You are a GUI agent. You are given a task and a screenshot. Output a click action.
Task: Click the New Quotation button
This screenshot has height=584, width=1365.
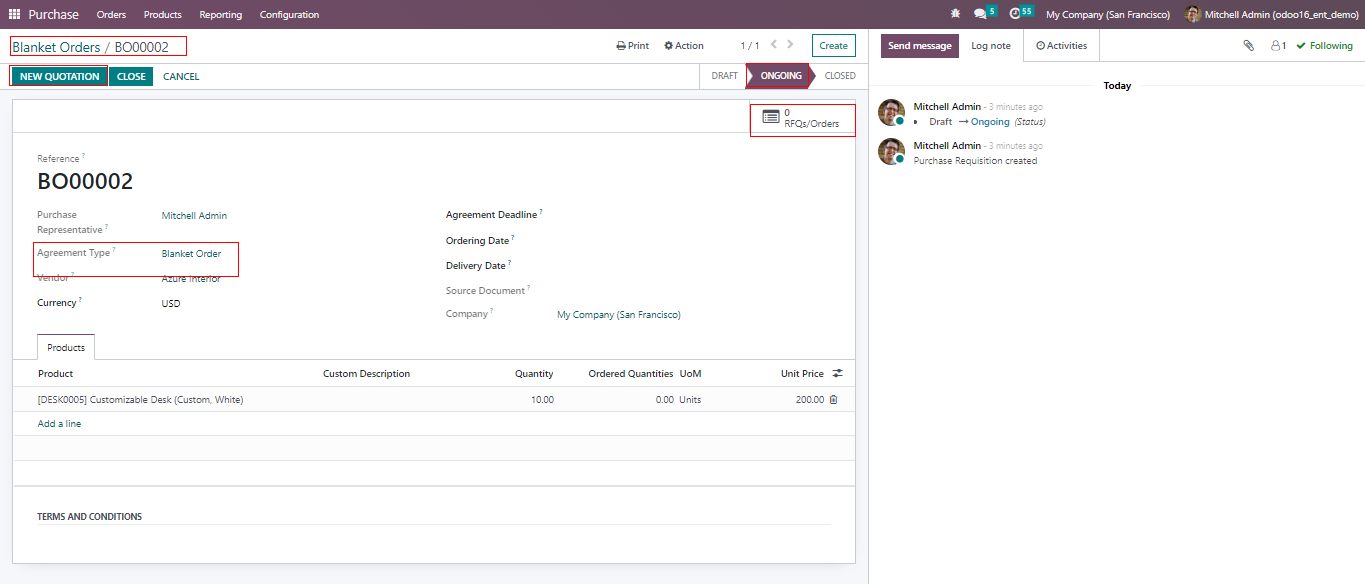pyautogui.click(x=59, y=77)
